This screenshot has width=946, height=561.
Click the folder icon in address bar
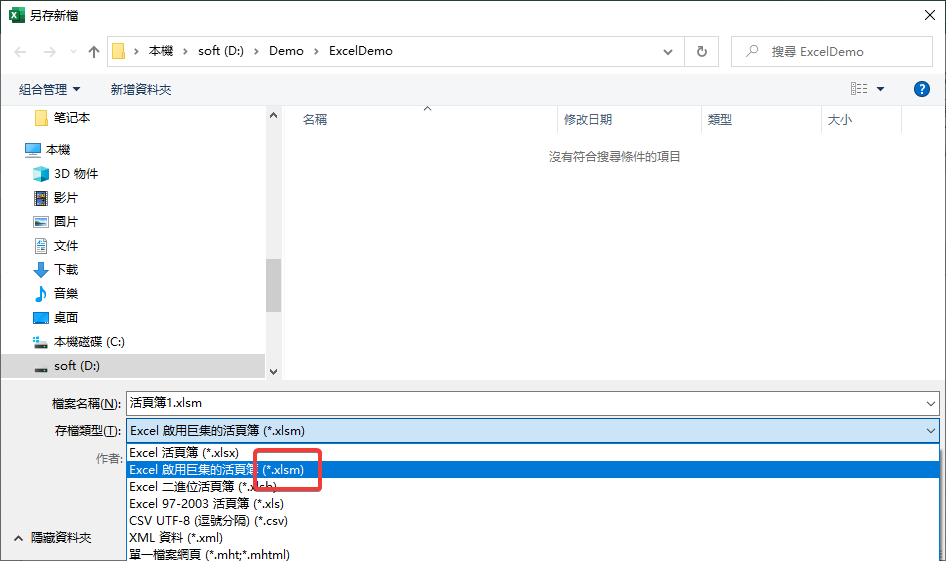point(119,51)
